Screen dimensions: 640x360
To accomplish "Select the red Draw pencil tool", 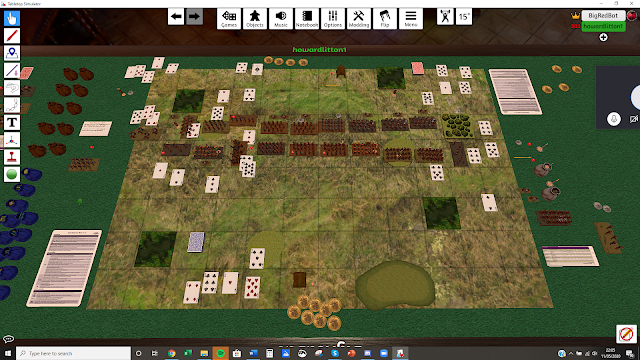I will [12, 36].
